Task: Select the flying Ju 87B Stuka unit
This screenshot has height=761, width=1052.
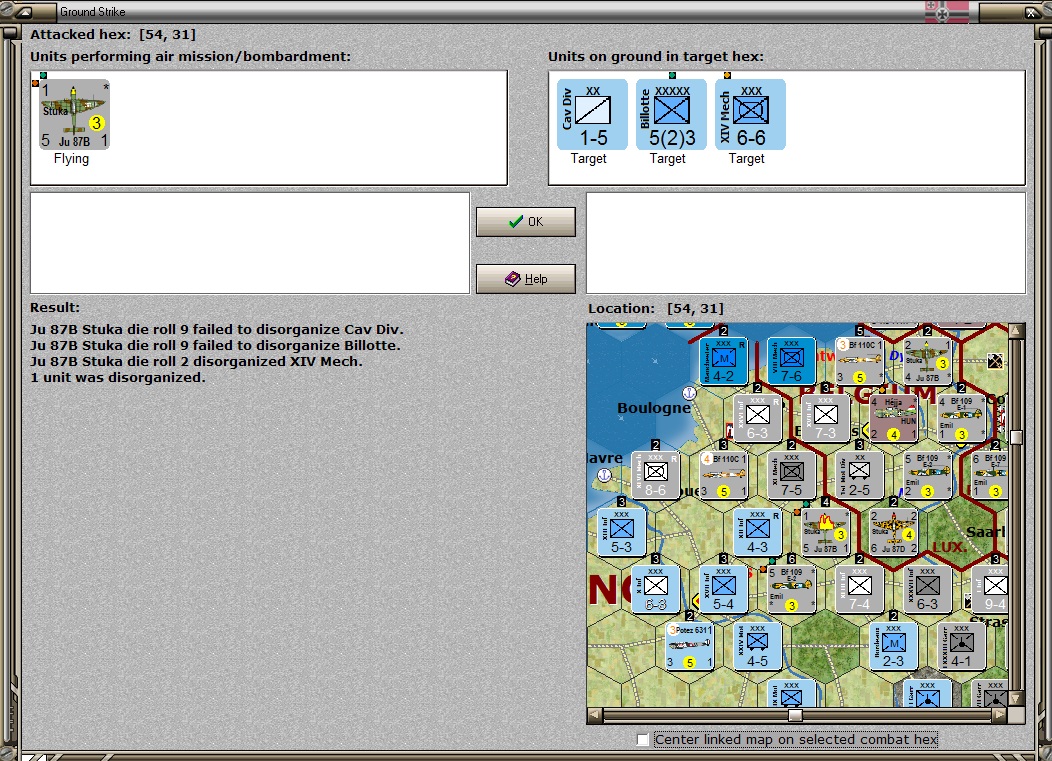Action: click(74, 115)
